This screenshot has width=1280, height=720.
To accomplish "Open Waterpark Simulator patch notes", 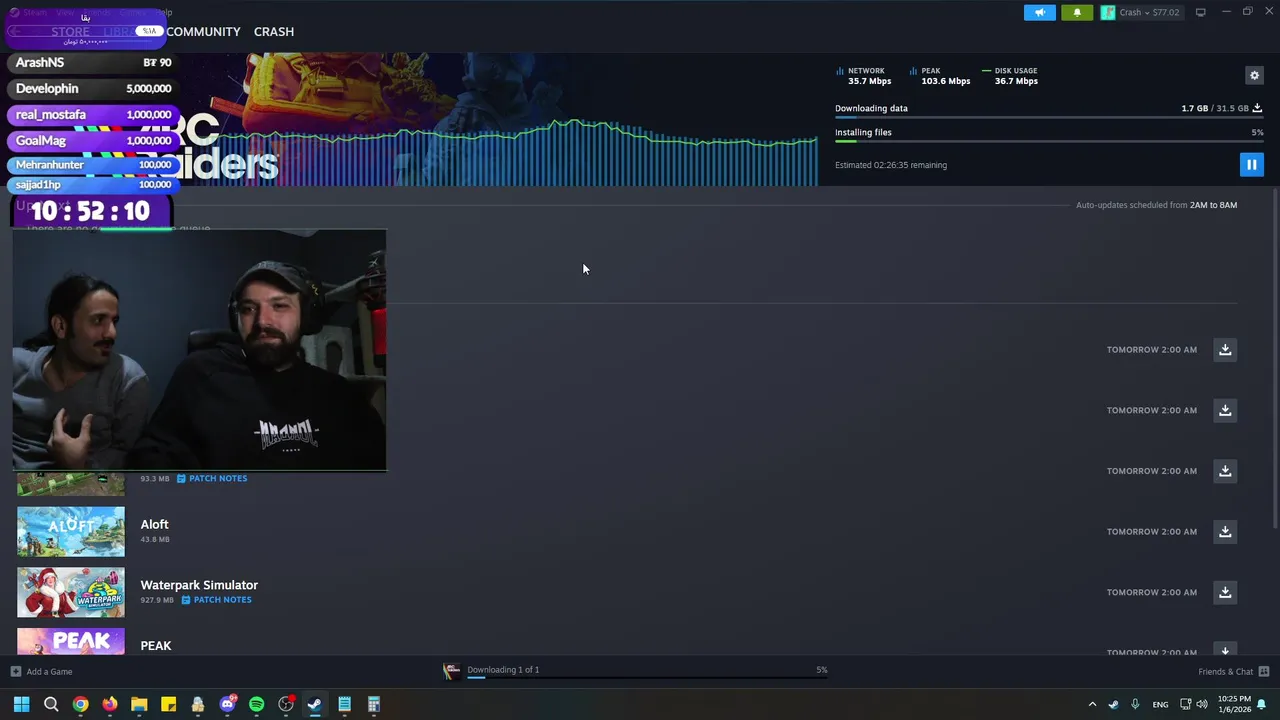I will pos(217,600).
